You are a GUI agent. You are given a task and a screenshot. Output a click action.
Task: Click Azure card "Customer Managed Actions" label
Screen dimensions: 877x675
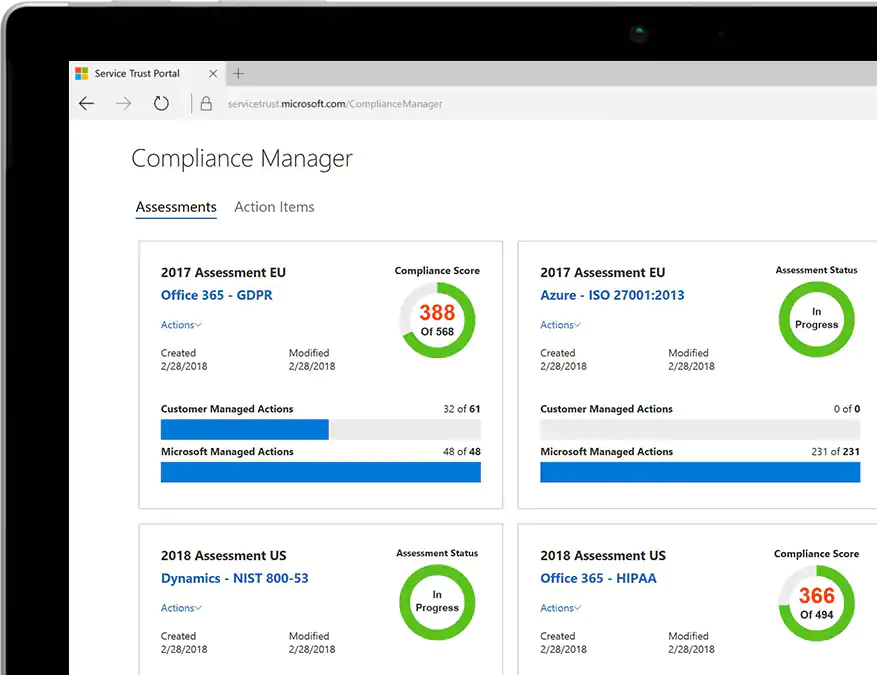[x=606, y=409]
